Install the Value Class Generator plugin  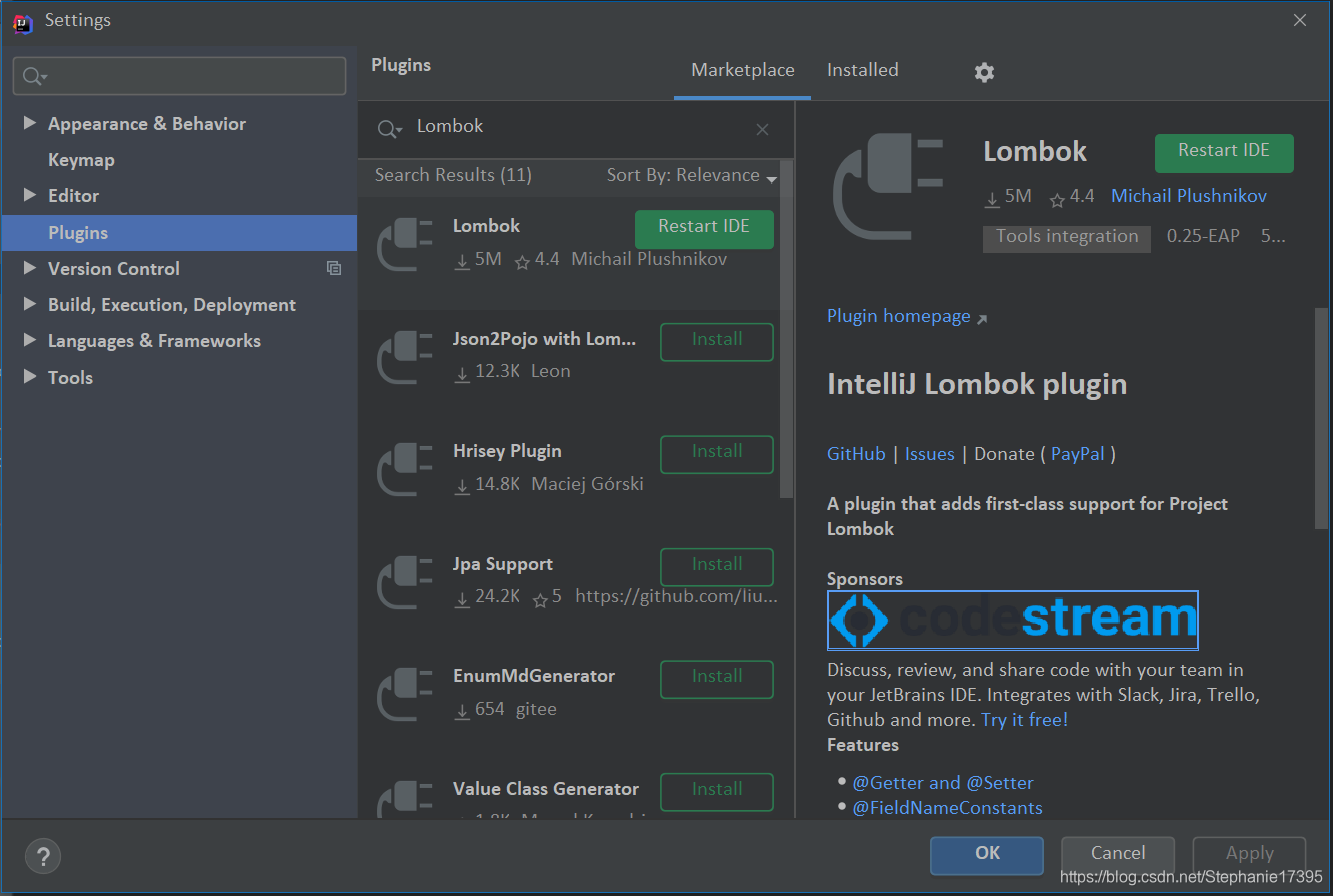pyautogui.click(x=717, y=792)
